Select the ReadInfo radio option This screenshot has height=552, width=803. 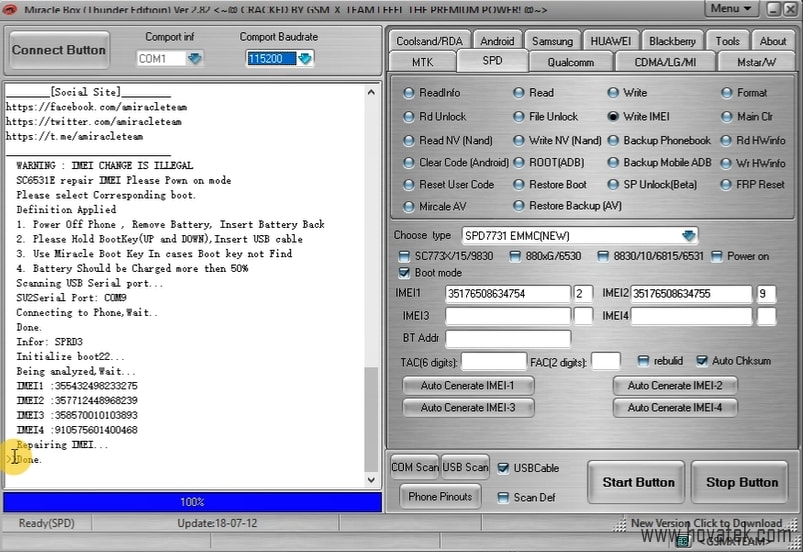click(409, 93)
